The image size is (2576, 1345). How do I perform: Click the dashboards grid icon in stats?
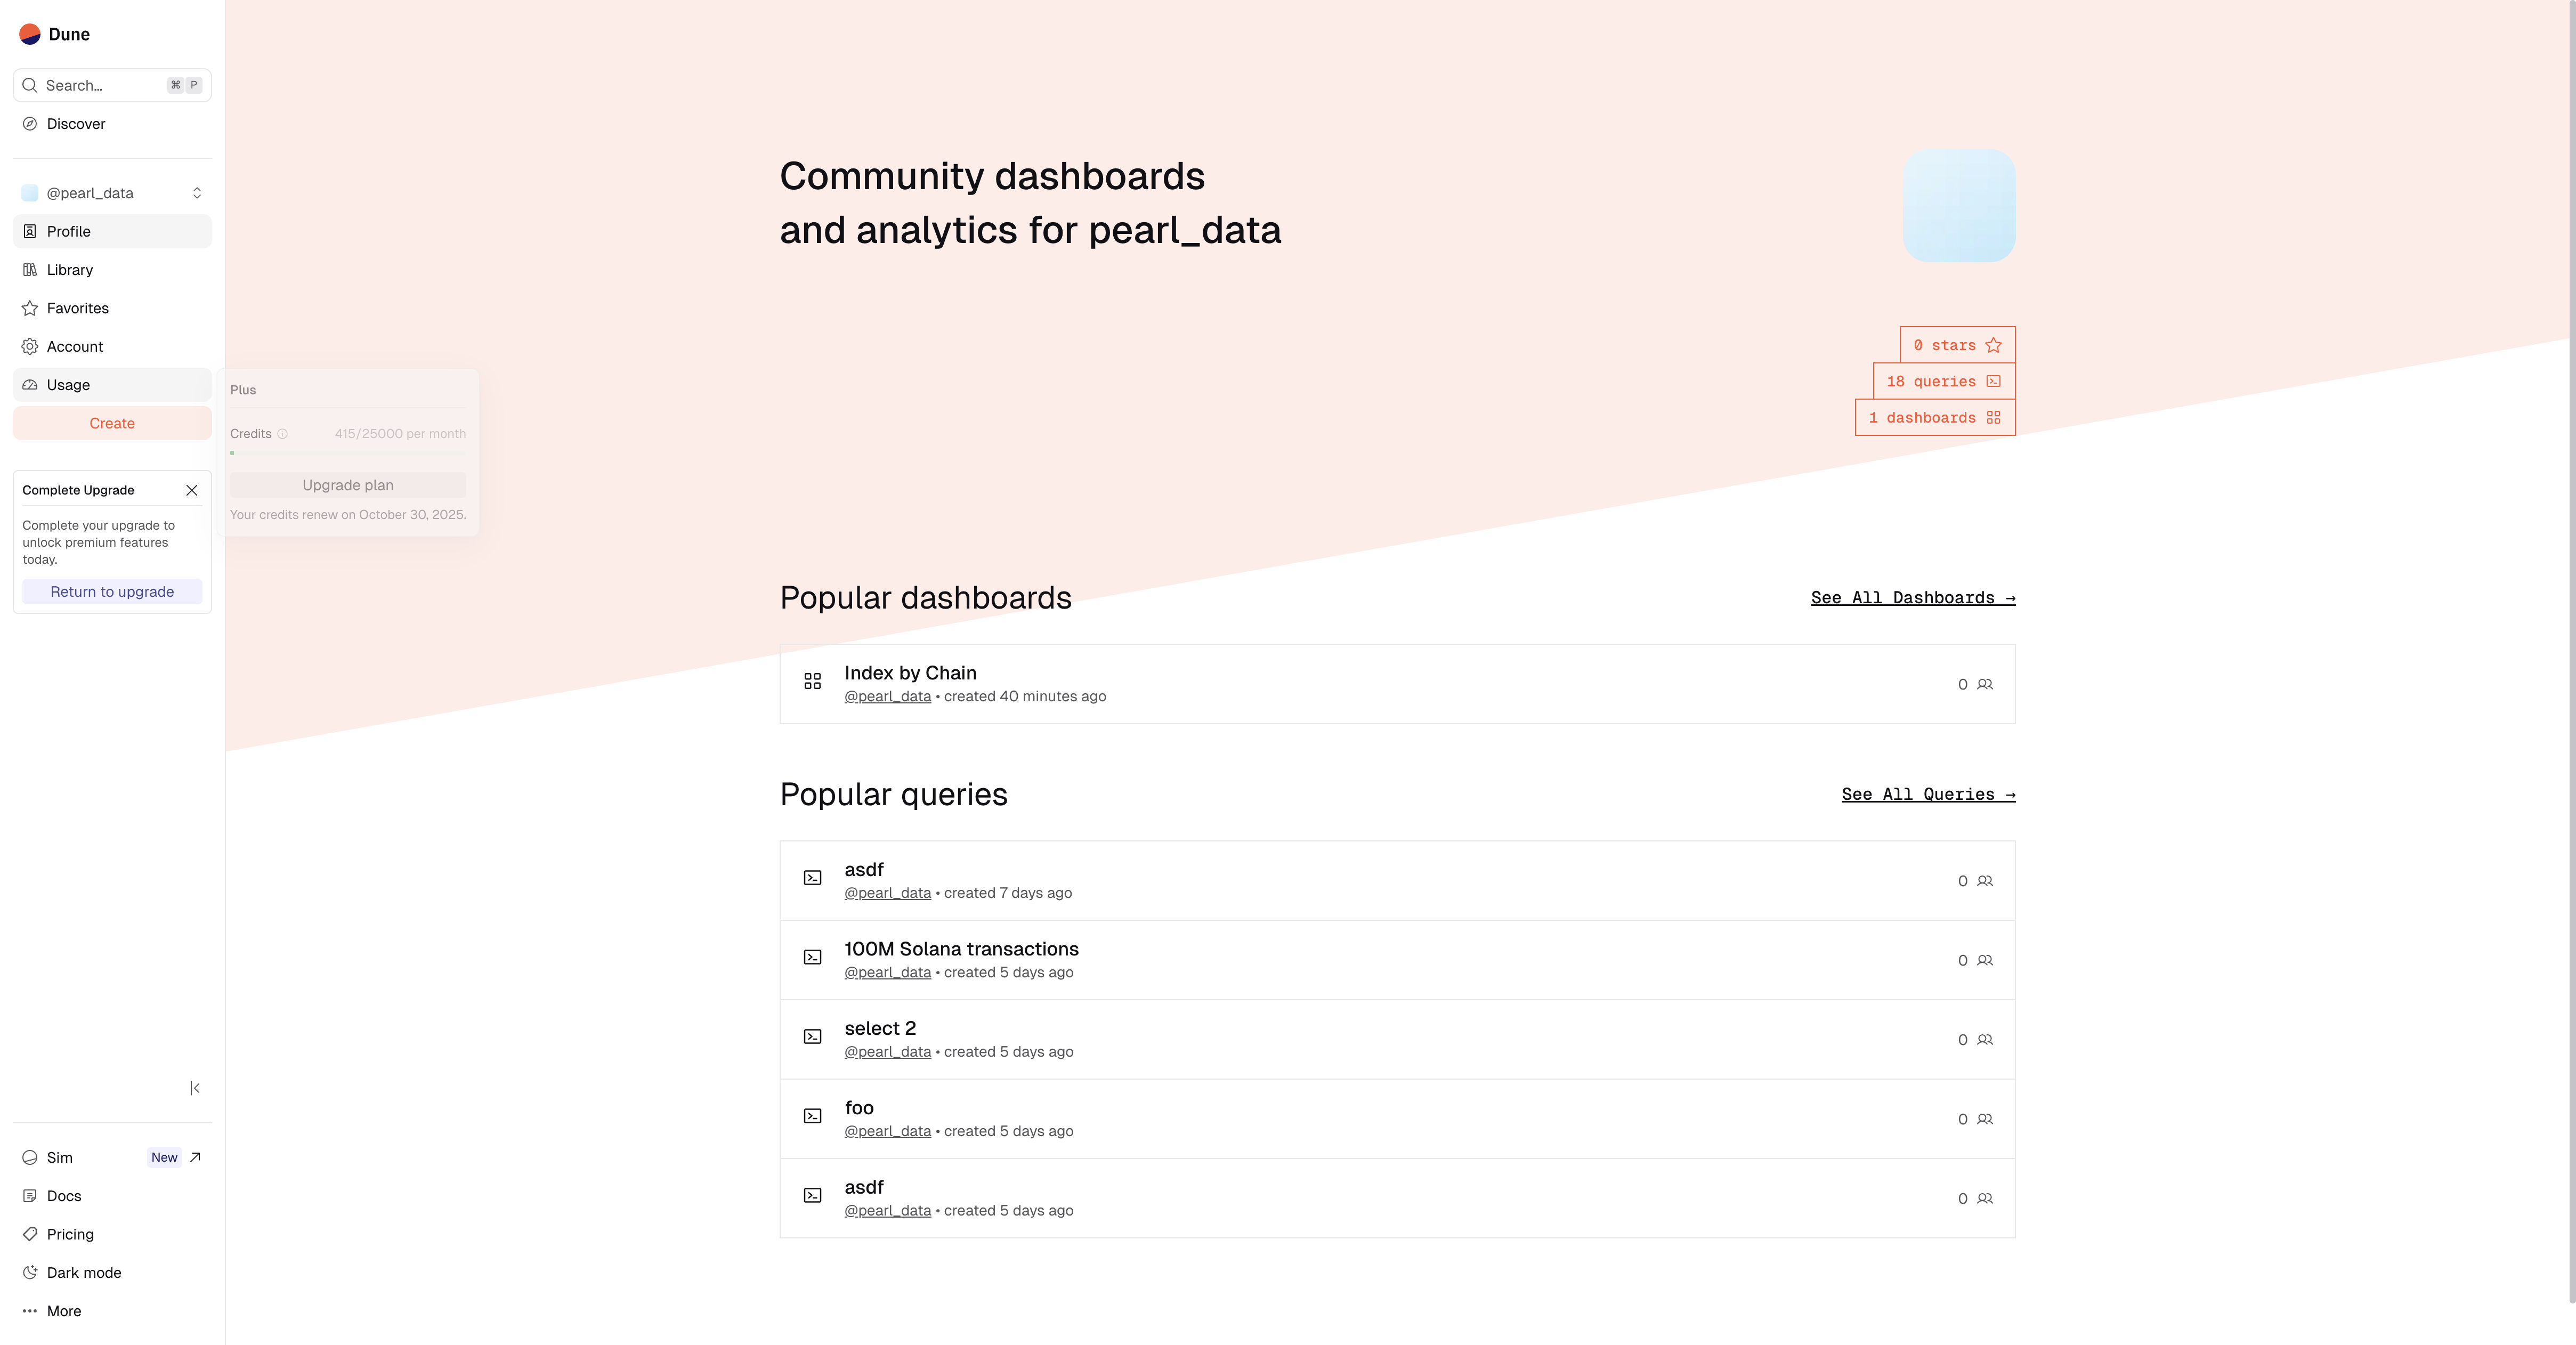click(1993, 418)
